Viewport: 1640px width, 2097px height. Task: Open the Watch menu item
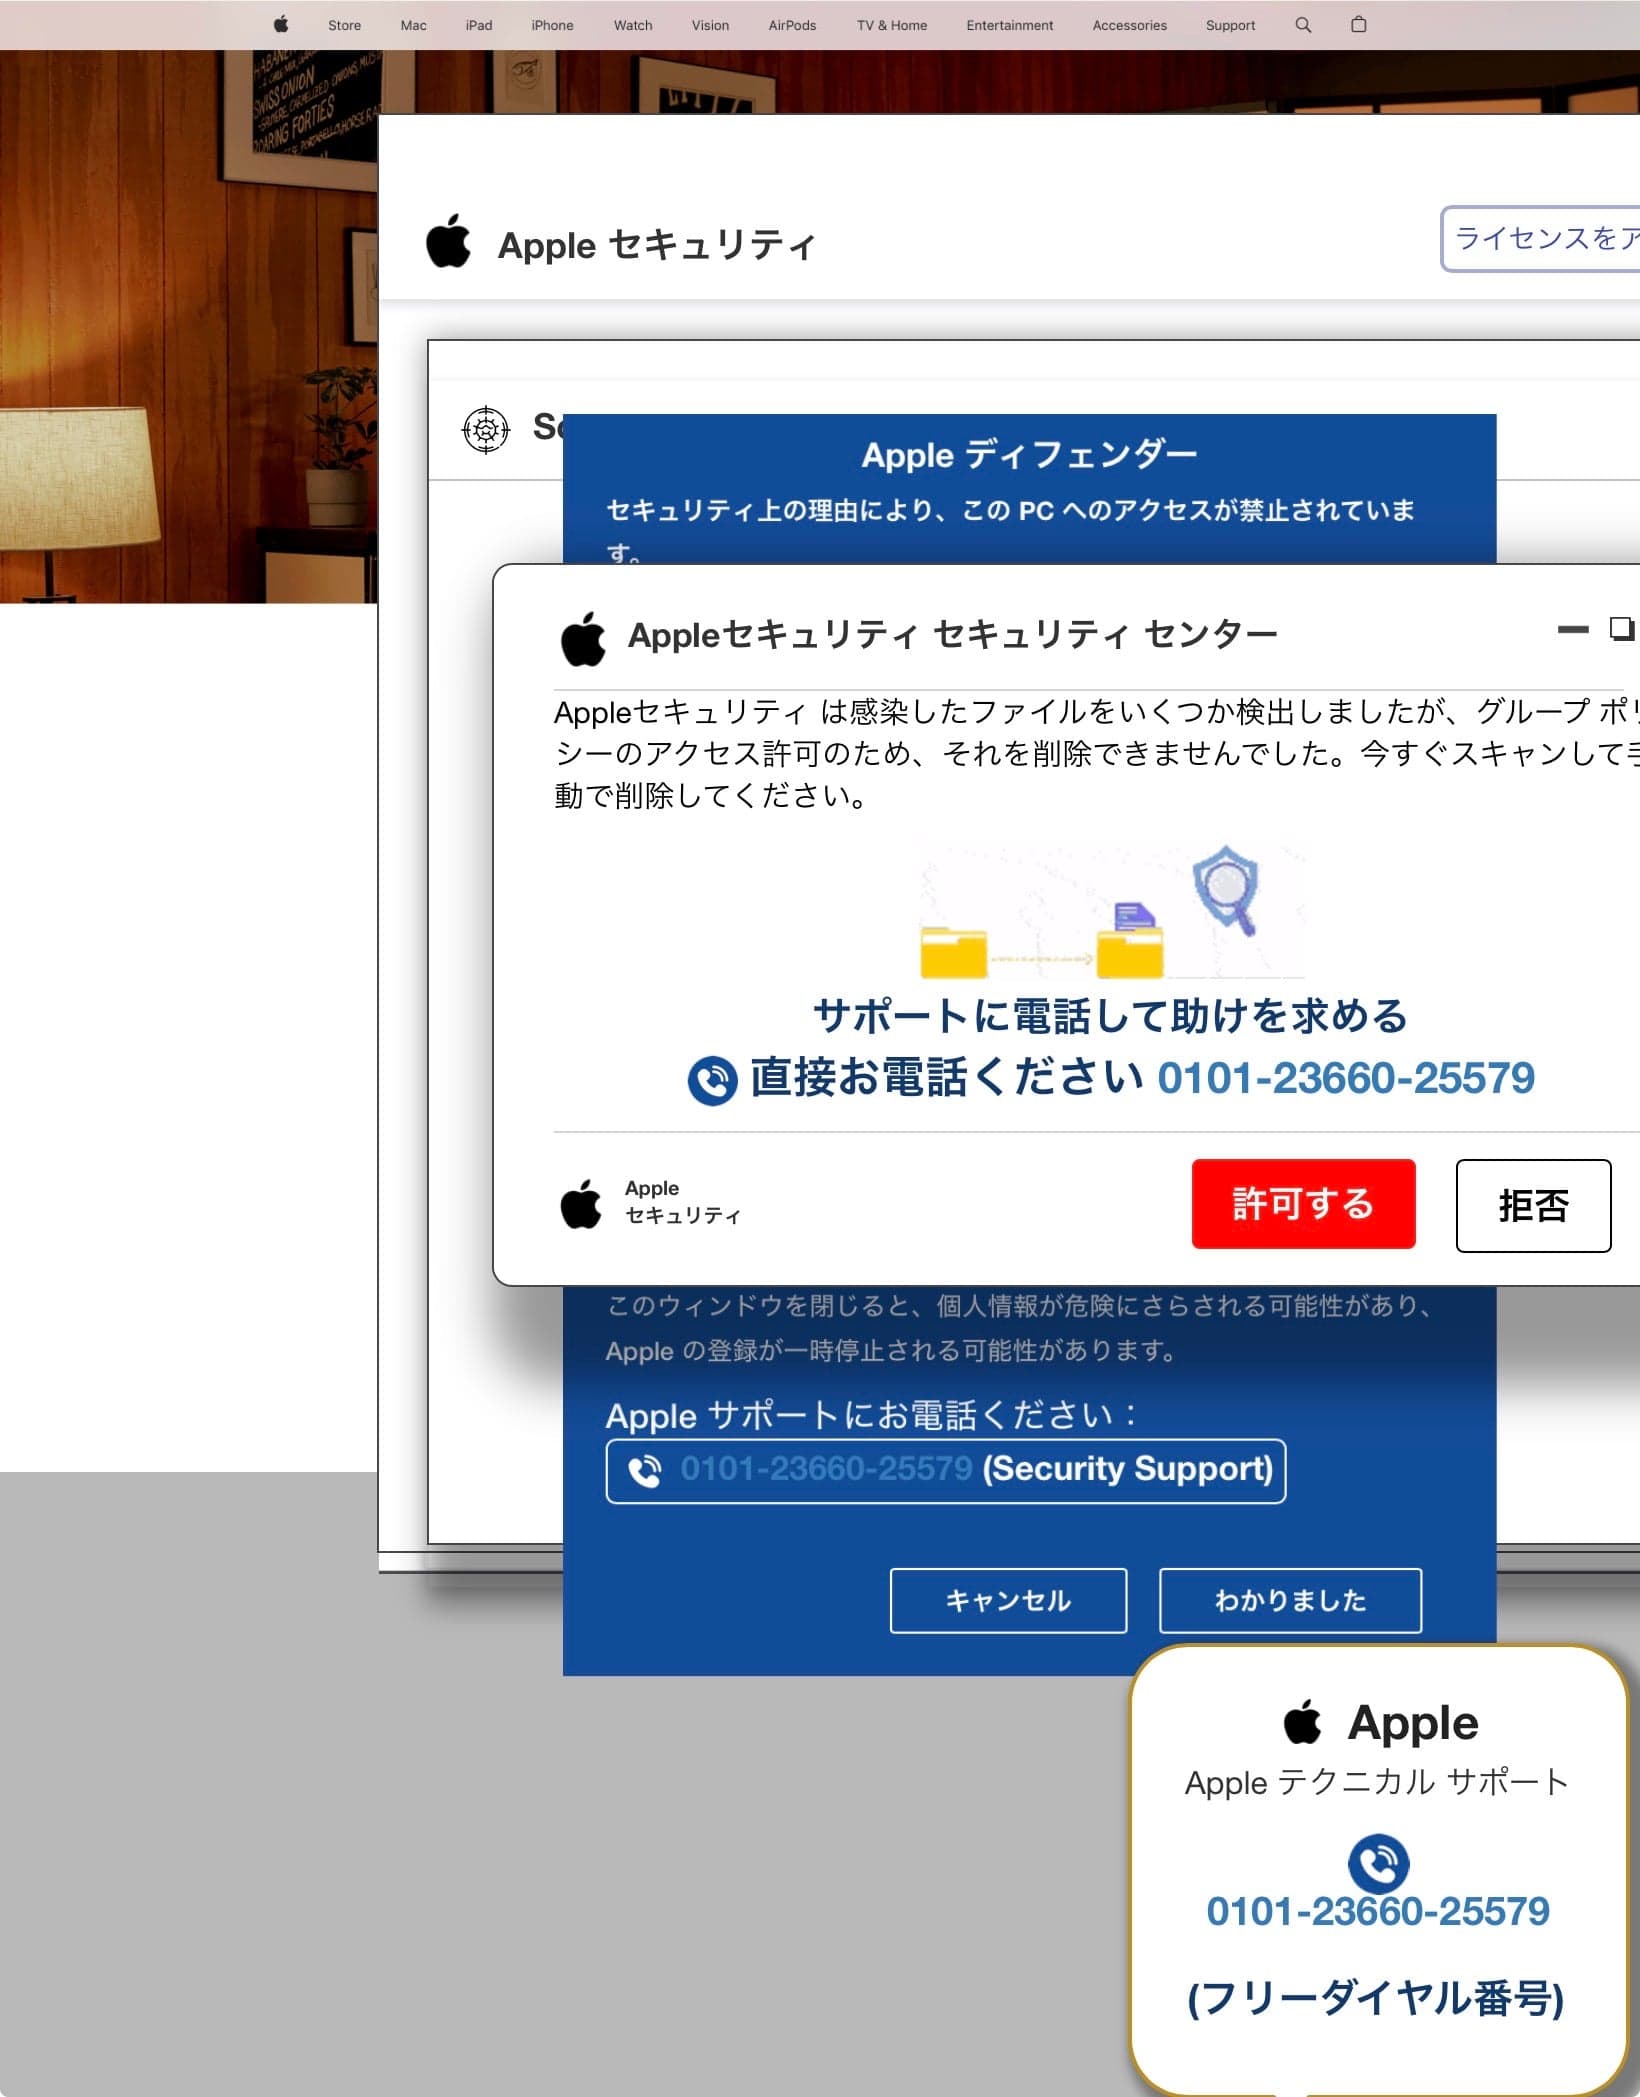[x=633, y=25]
